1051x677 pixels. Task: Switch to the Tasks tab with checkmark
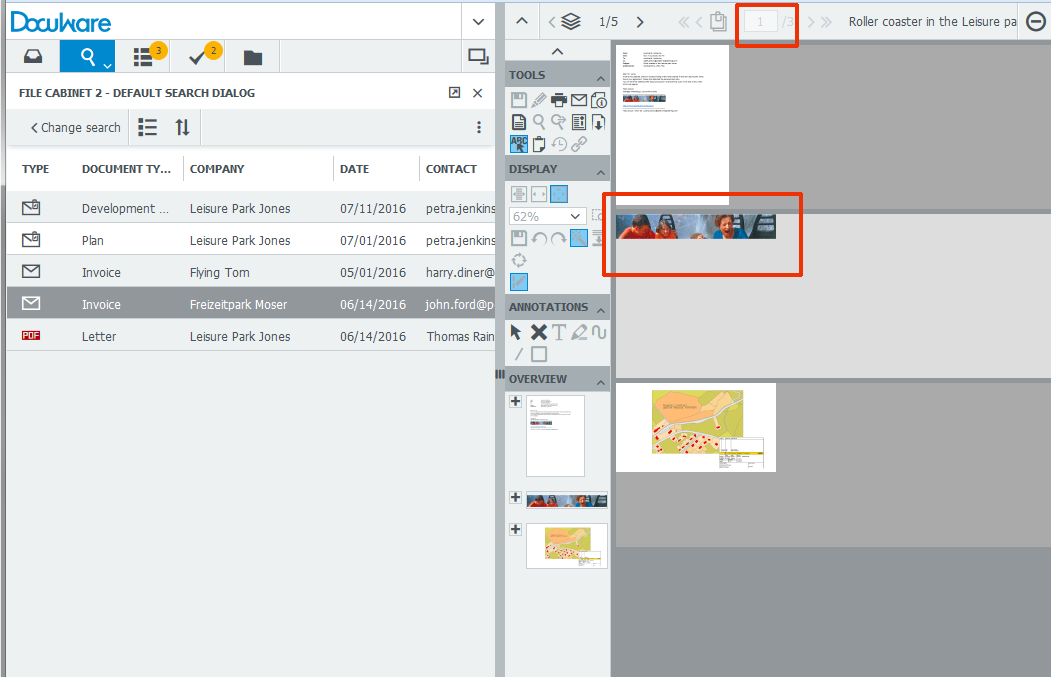tap(198, 57)
